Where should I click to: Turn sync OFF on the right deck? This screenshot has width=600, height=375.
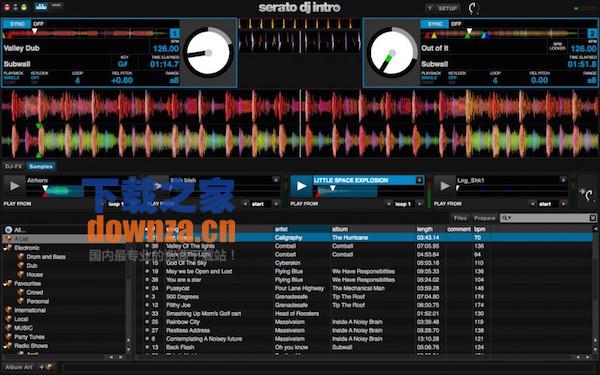tap(456, 24)
